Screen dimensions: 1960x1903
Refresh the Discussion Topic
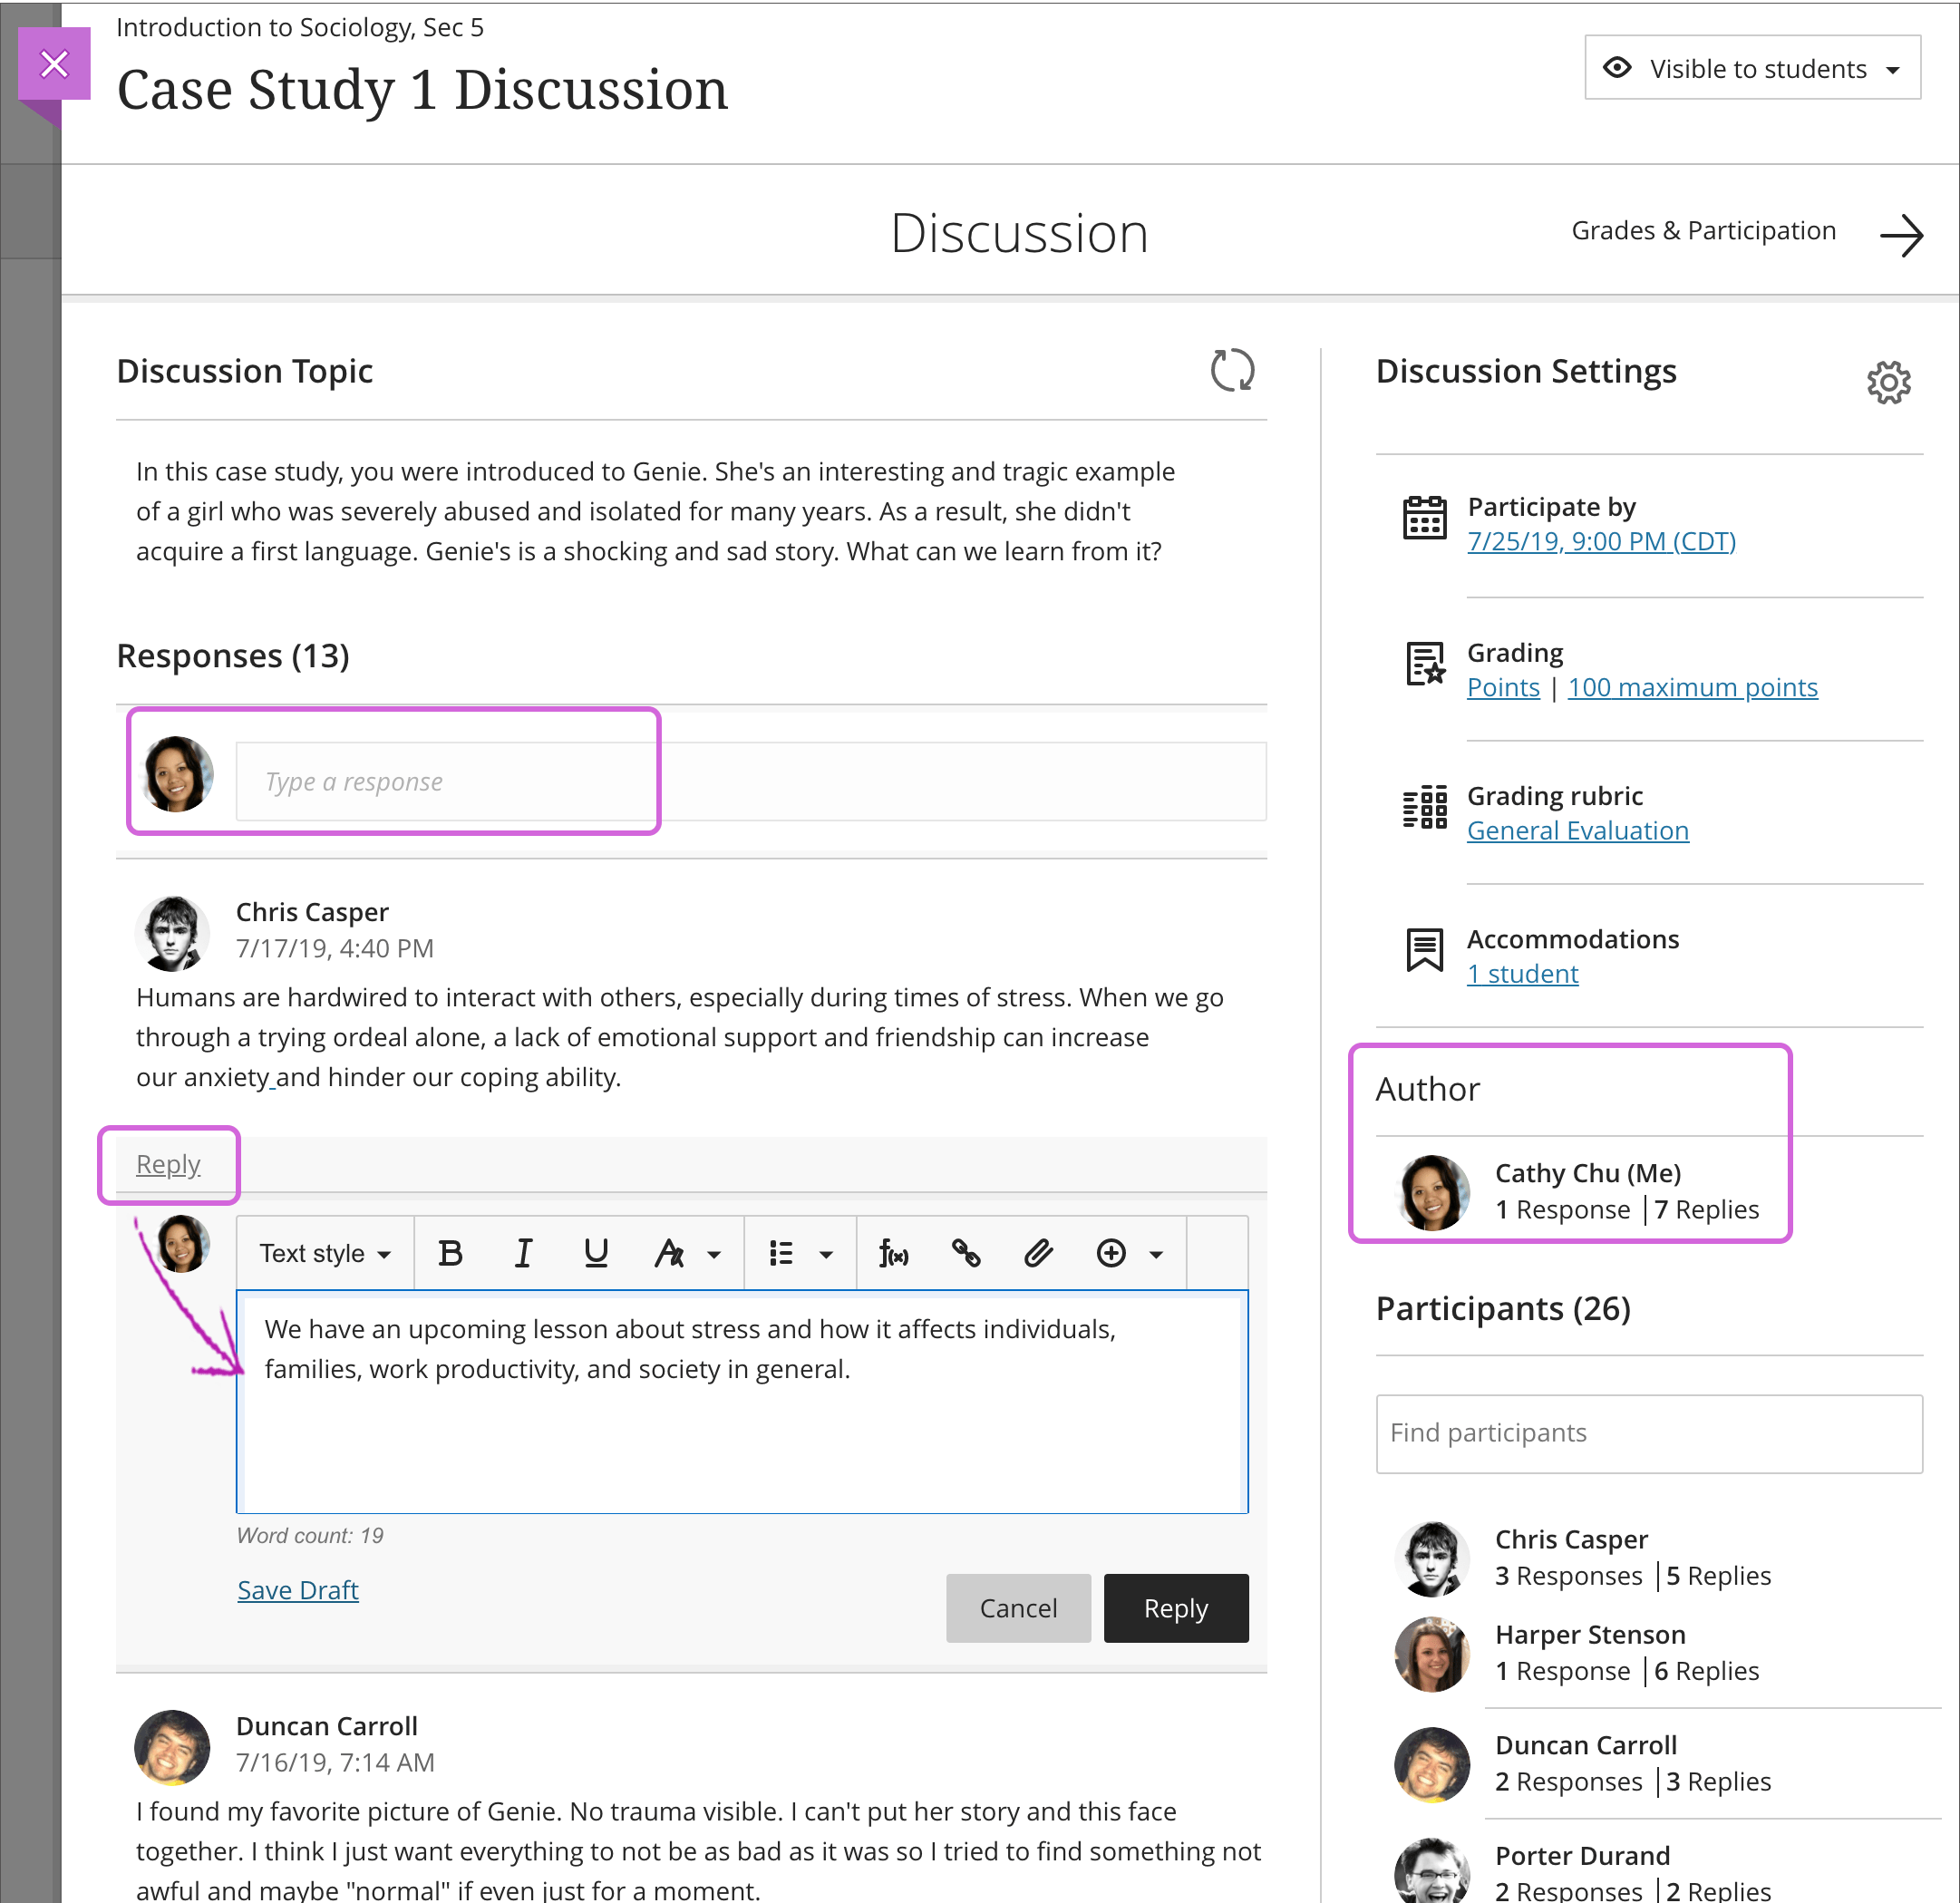tap(1233, 371)
